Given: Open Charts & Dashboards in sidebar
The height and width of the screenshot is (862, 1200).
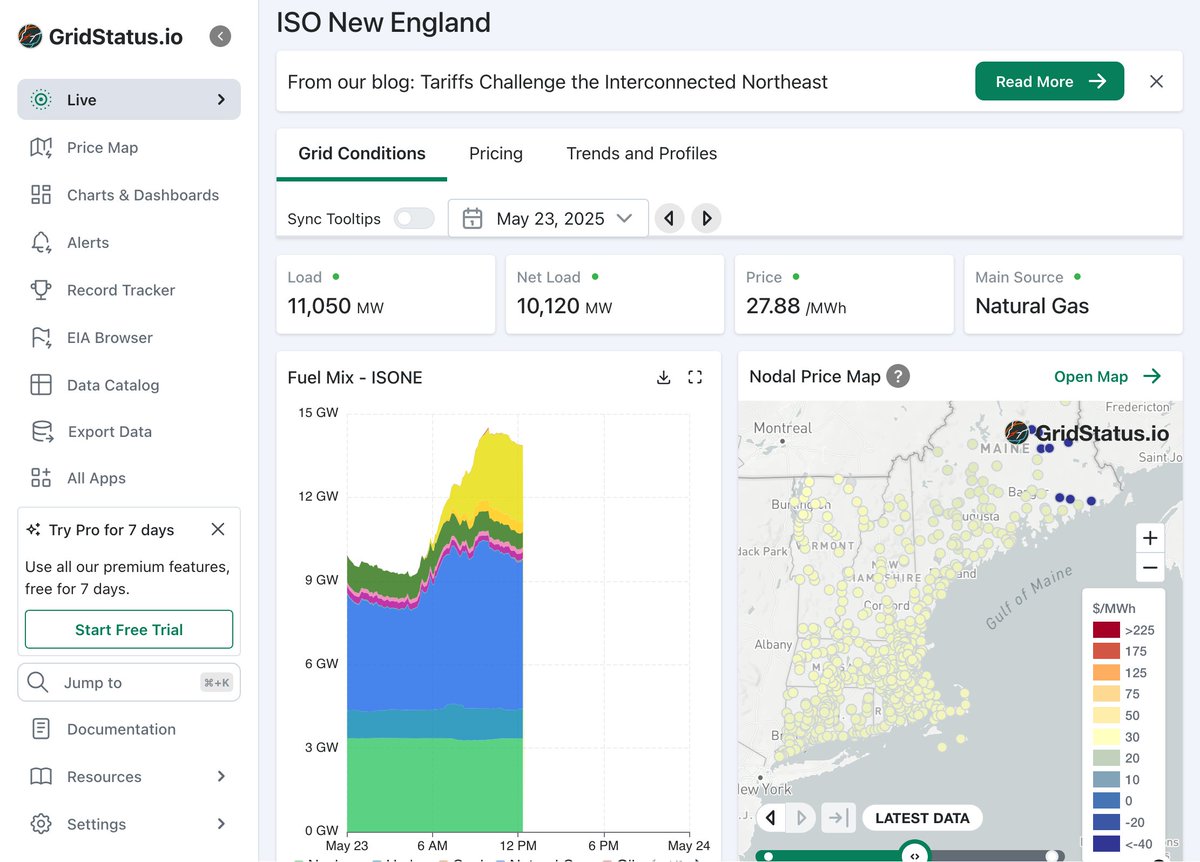Looking at the screenshot, I should [129, 195].
